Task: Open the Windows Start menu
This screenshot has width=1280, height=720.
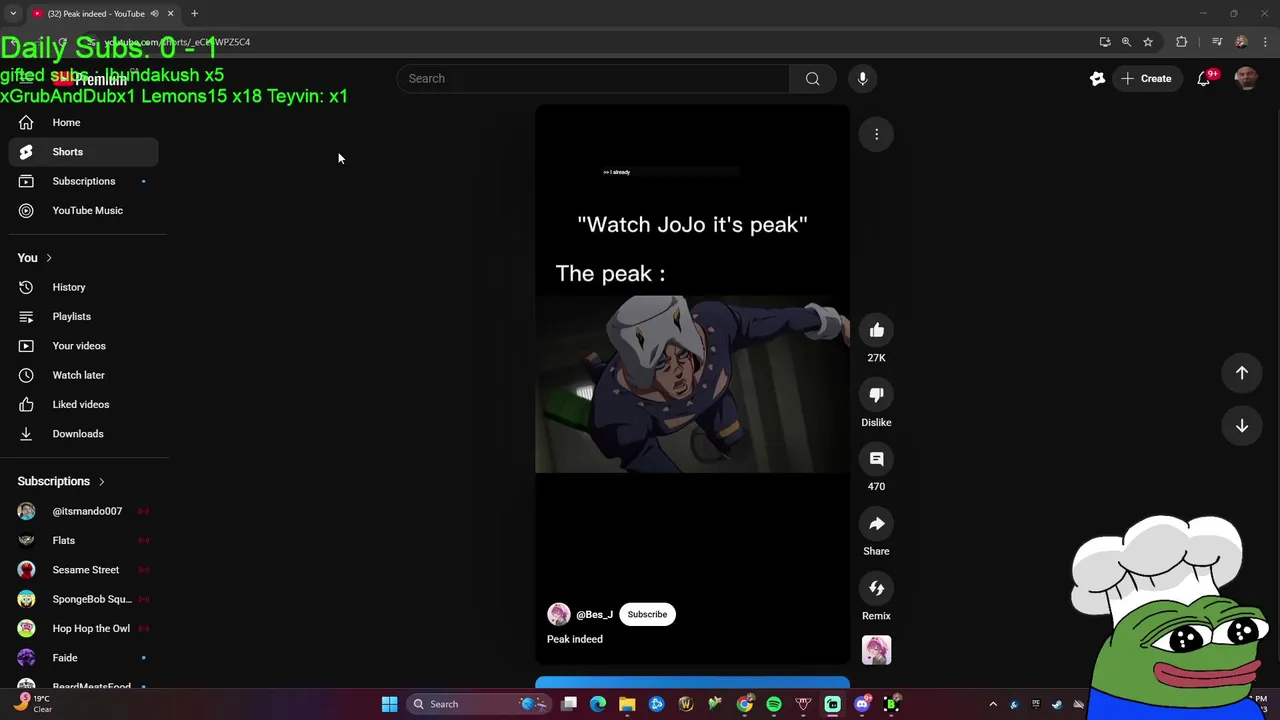Action: click(389, 704)
